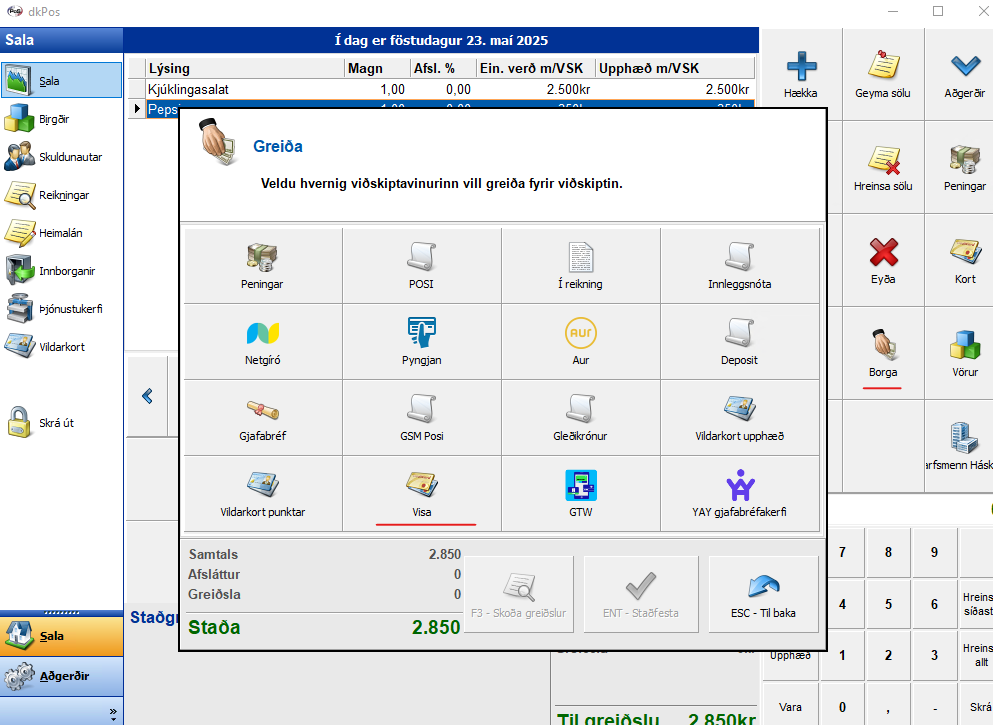Image resolution: width=993 pixels, height=725 pixels.
Task: Open Reikningar in sidebar menu
Action: coord(60,195)
